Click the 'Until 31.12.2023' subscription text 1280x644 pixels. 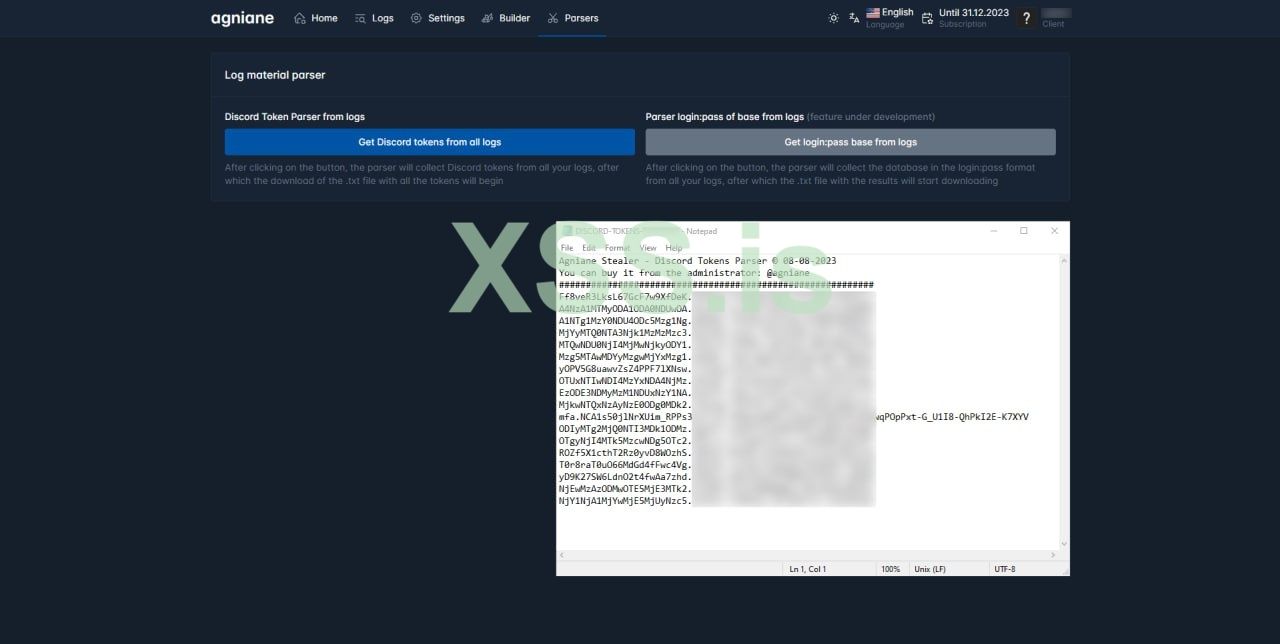[974, 13]
